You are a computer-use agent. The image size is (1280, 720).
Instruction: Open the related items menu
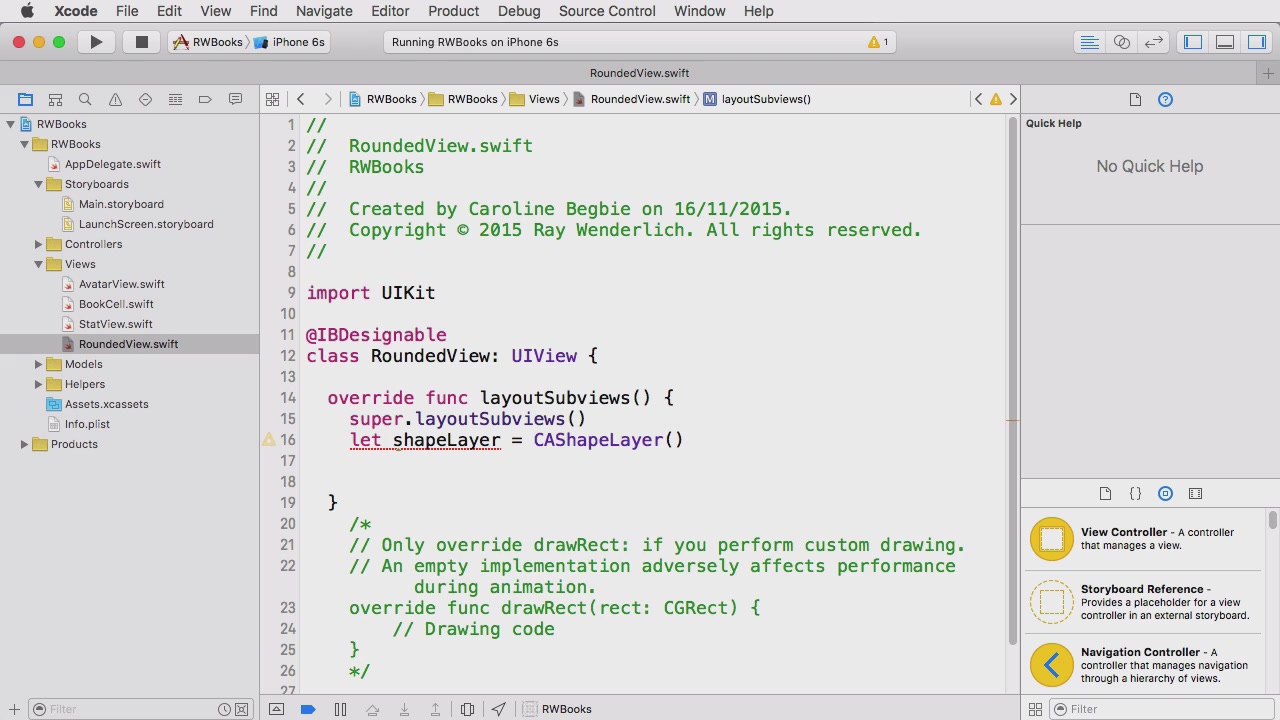click(x=272, y=99)
